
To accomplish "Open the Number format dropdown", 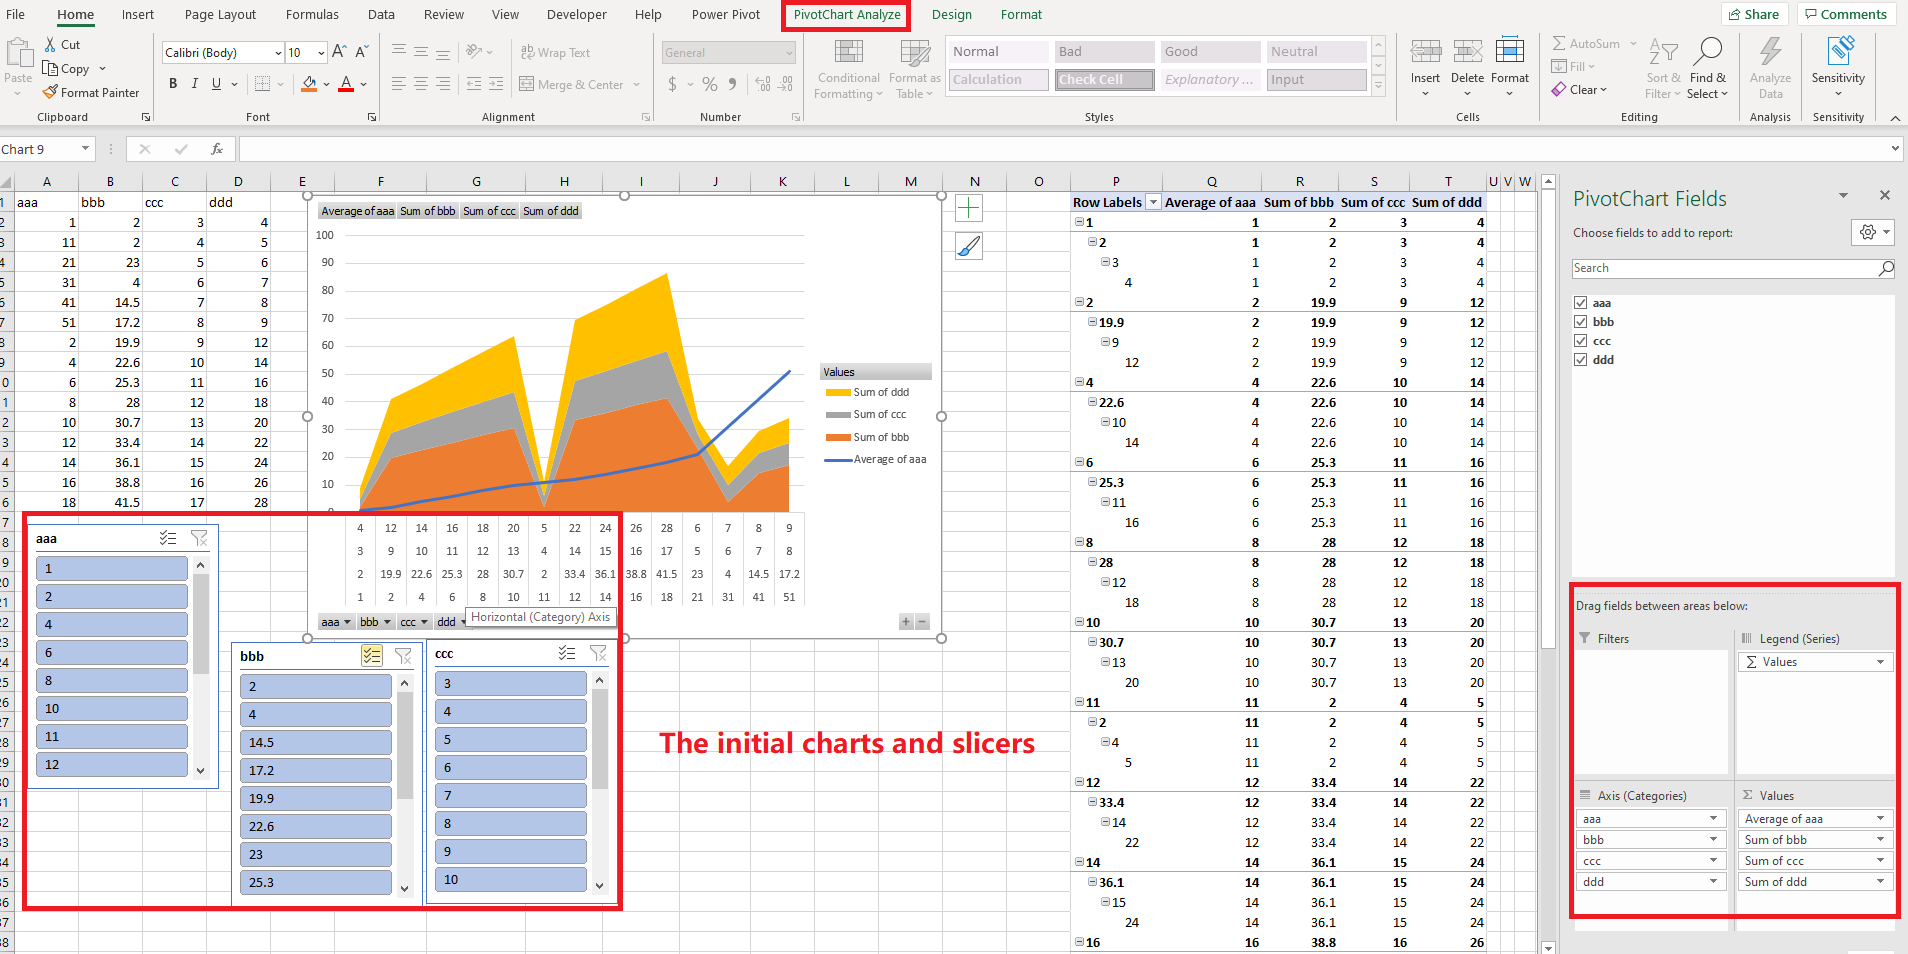I will click(789, 53).
